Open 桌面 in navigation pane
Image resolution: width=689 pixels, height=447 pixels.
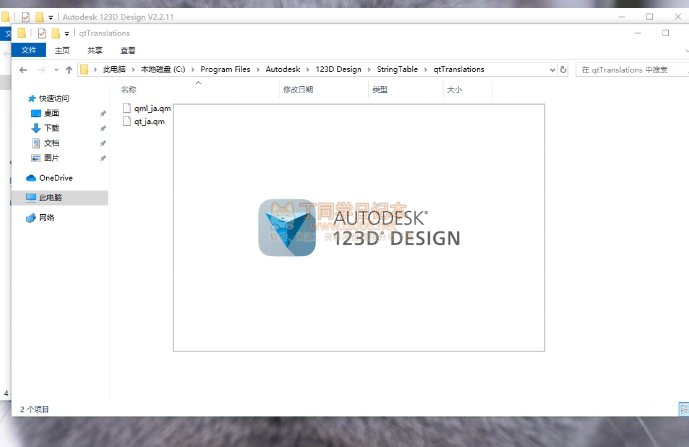tap(51, 113)
